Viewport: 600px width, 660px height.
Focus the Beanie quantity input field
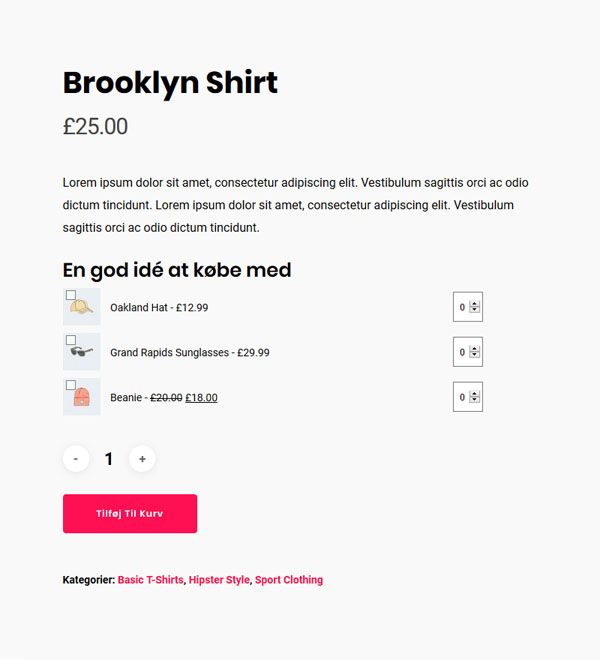[468, 397]
